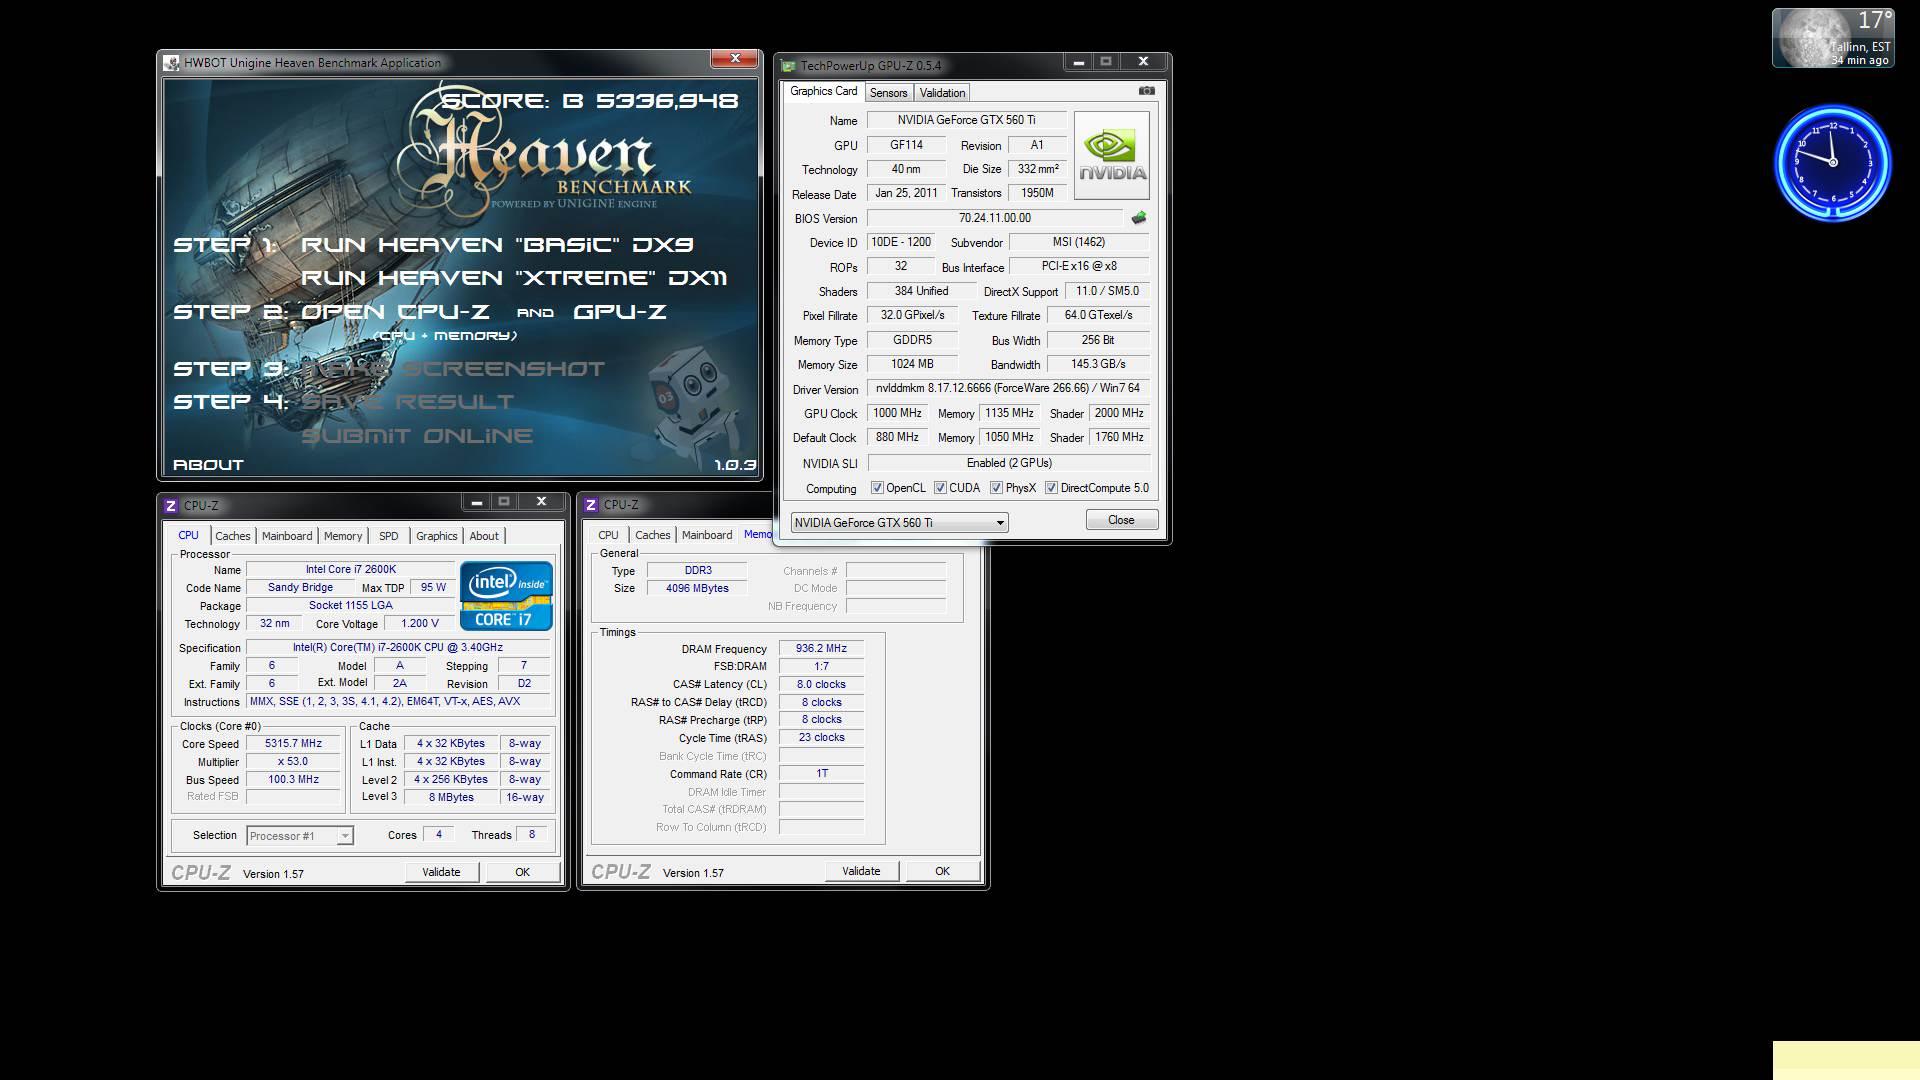Image resolution: width=1920 pixels, height=1080 pixels.
Task: Toggle the PhysX checkbox
Action: pyautogui.click(x=996, y=488)
